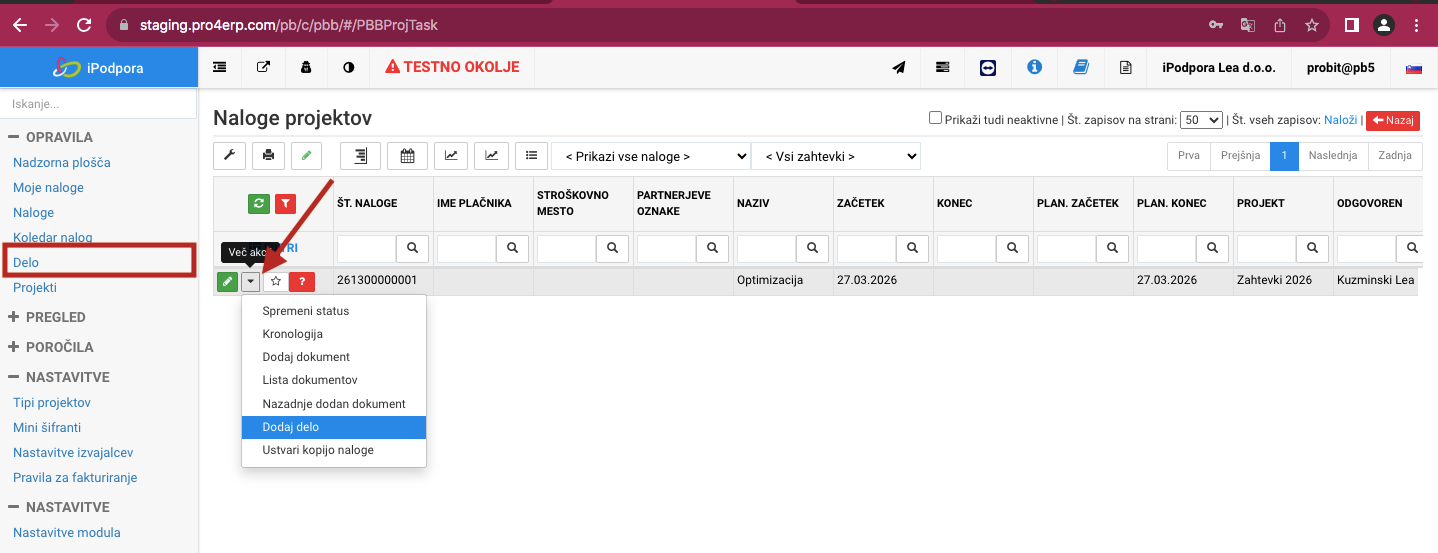Choose Lista dokumentov menu entry
The width and height of the screenshot is (1438, 553).
tap(334, 380)
